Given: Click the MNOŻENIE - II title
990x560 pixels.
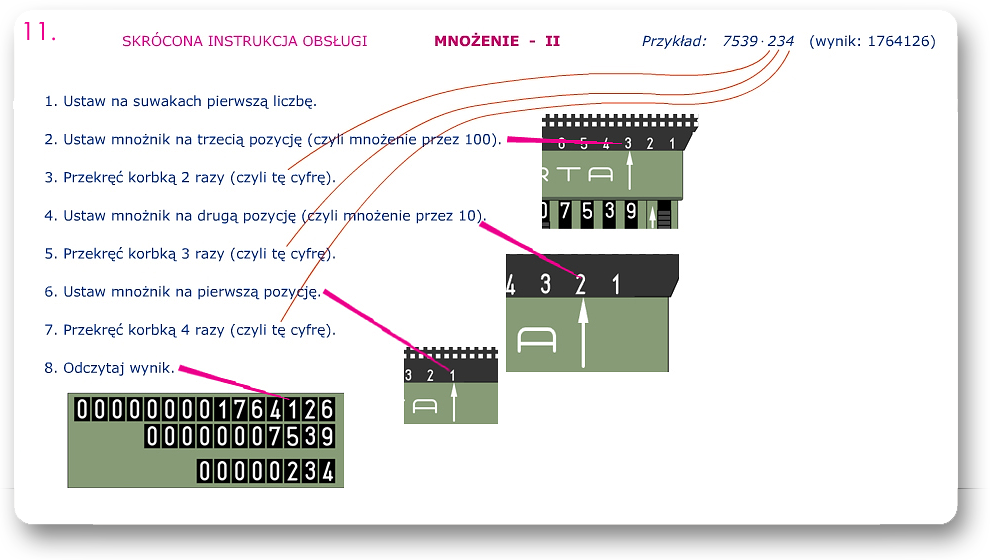Looking at the screenshot, I should click(497, 41).
